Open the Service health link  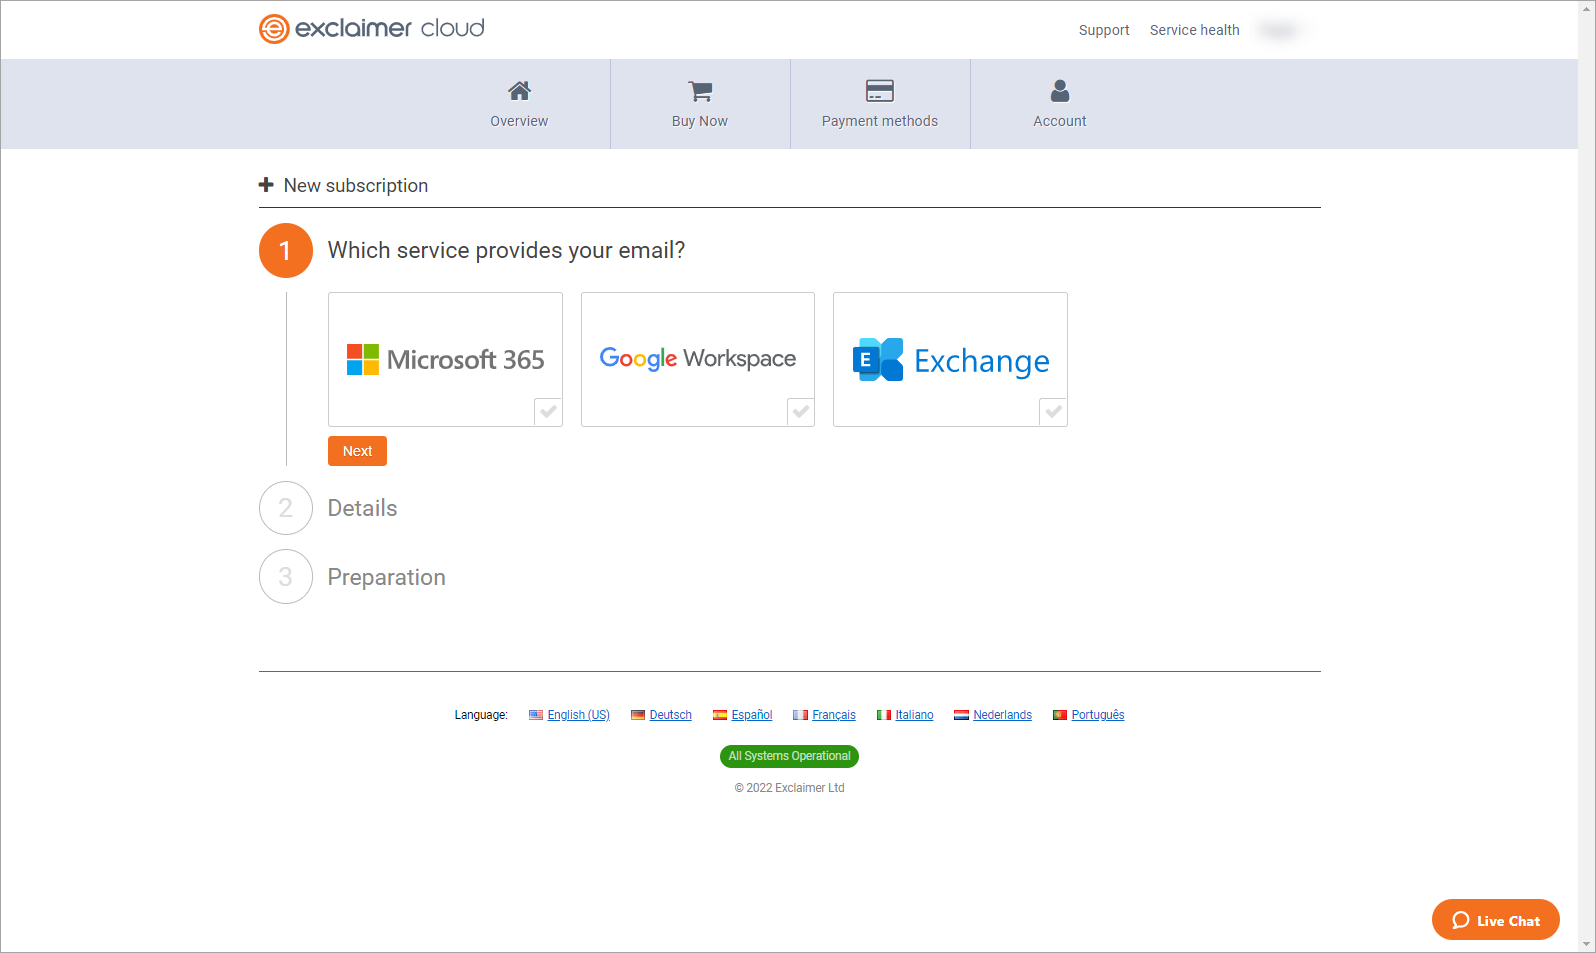tap(1194, 30)
